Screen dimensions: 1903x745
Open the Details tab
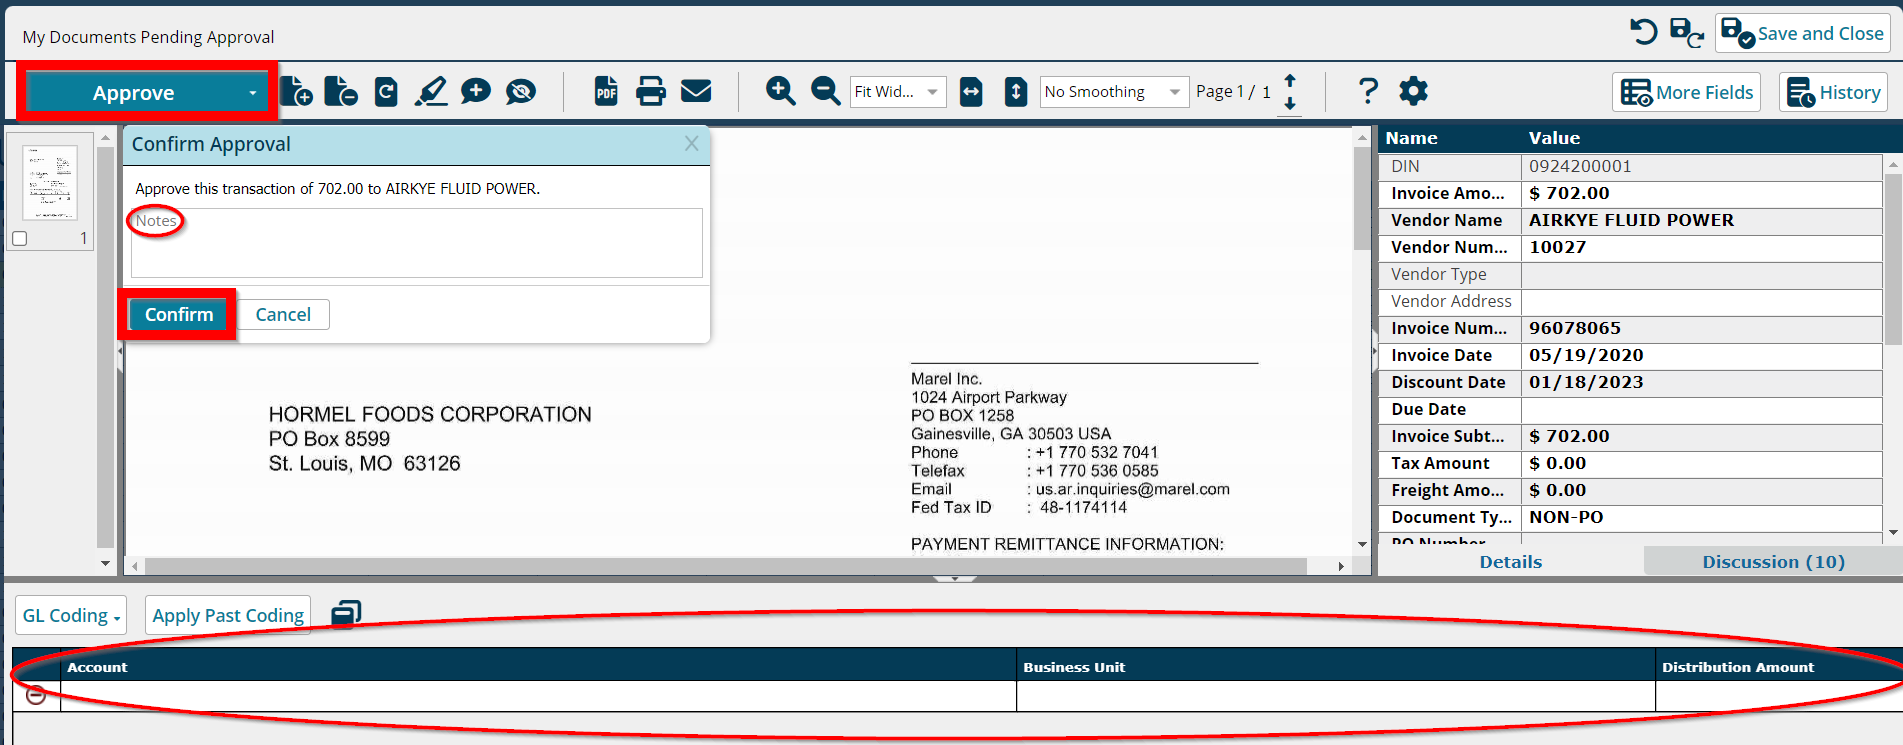(x=1510, y=562)
